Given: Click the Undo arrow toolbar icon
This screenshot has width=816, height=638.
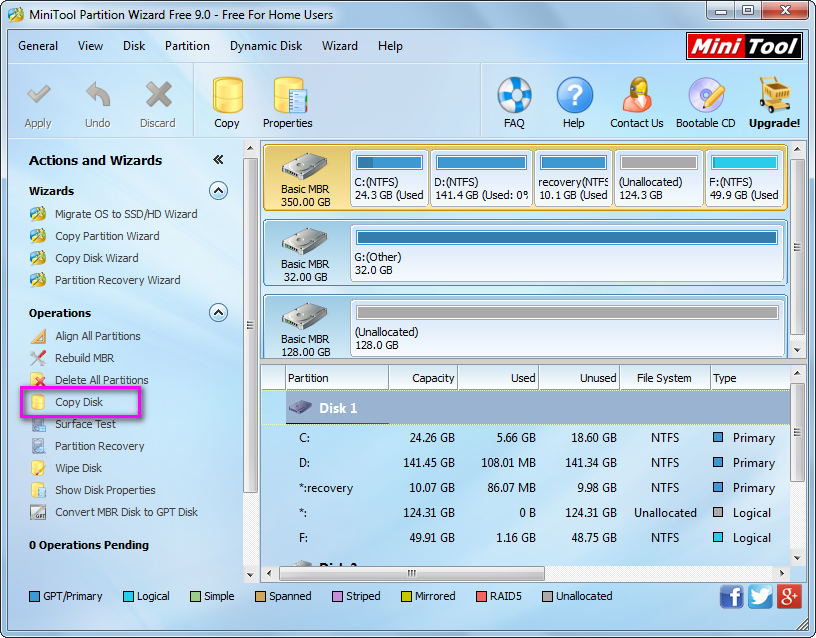Looking at the screenshot, I should tap(98, 96).
